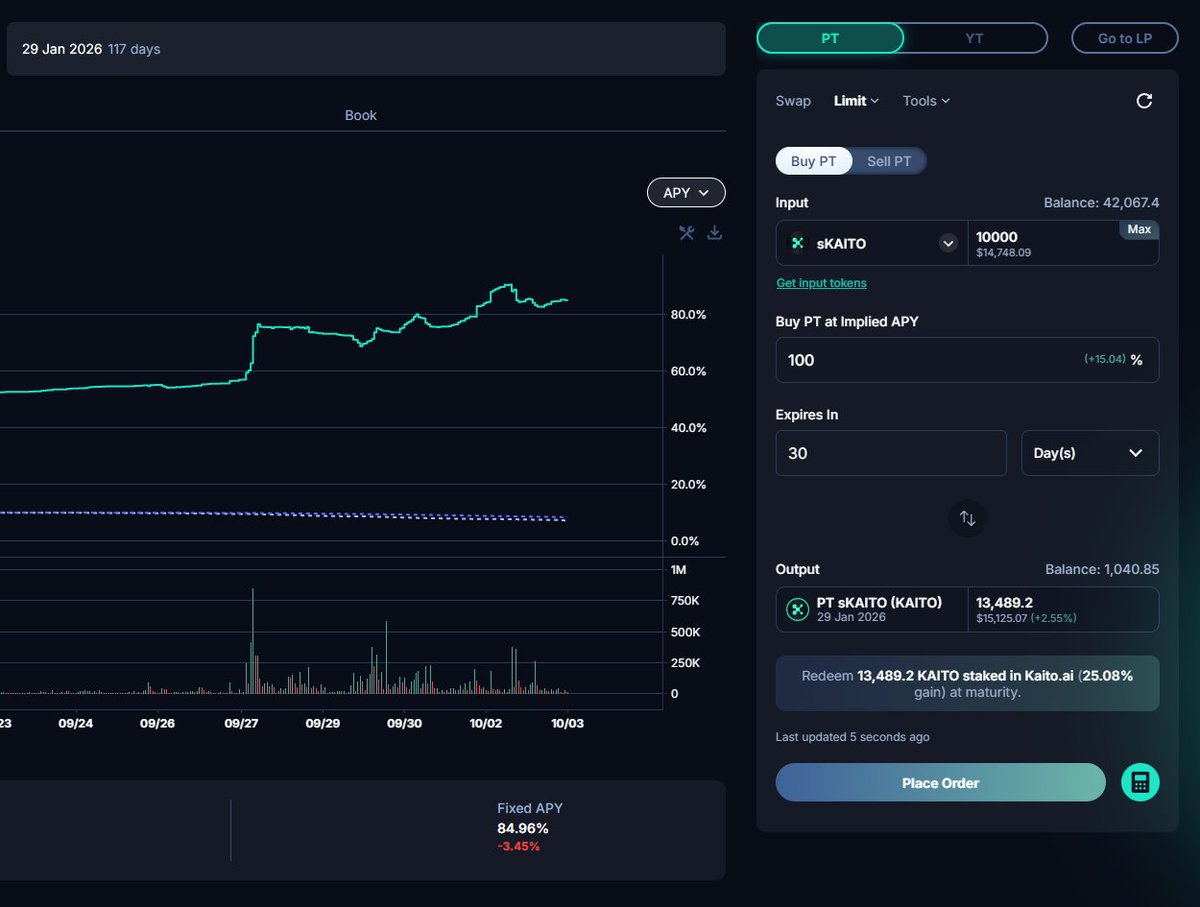The width and height of the screenshot is (1200, 907).
Task: Select the Buy PT option
Action: [814, 161]
